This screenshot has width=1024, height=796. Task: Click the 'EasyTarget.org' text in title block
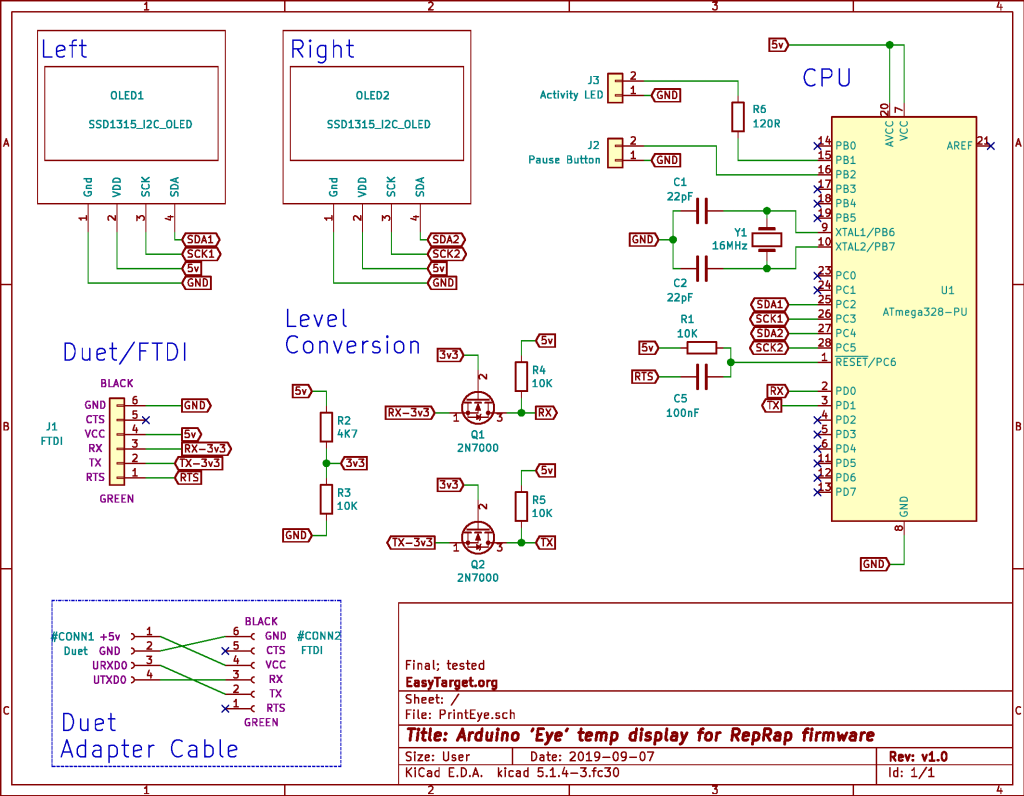click(x=451, y=682)
